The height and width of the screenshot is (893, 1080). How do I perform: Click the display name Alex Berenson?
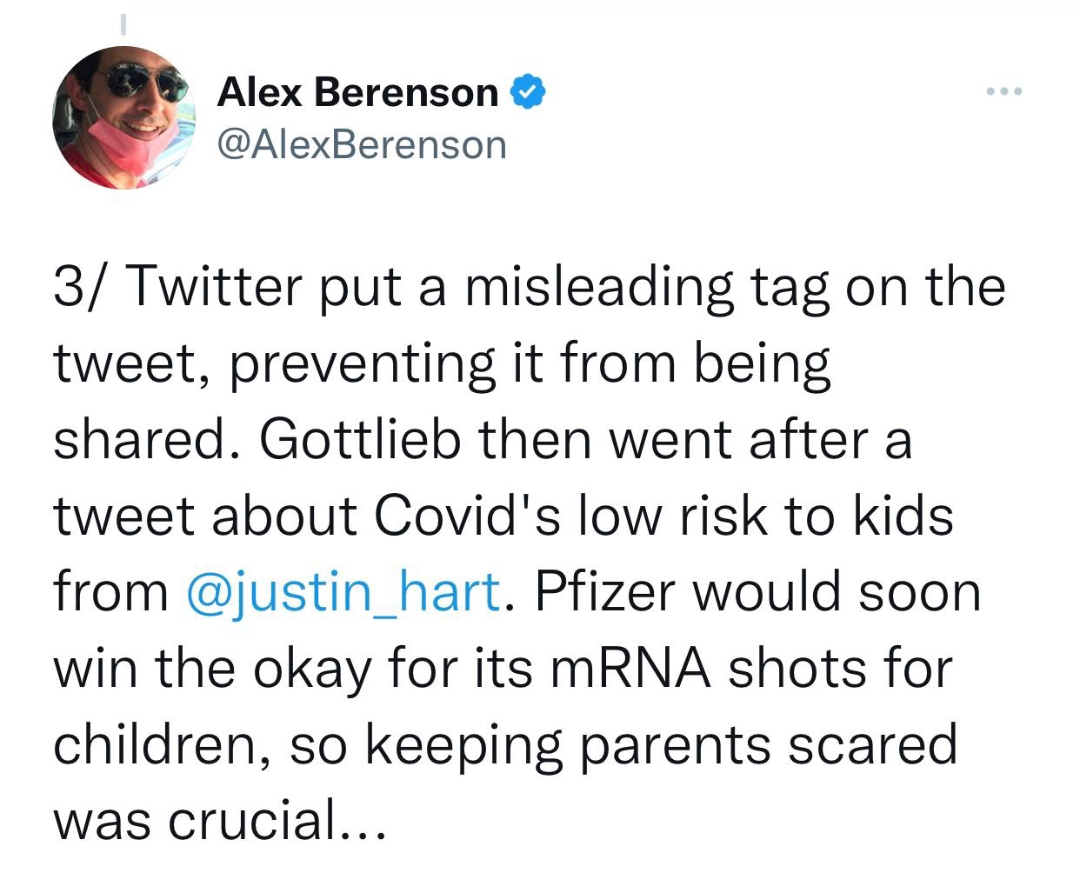358,93
